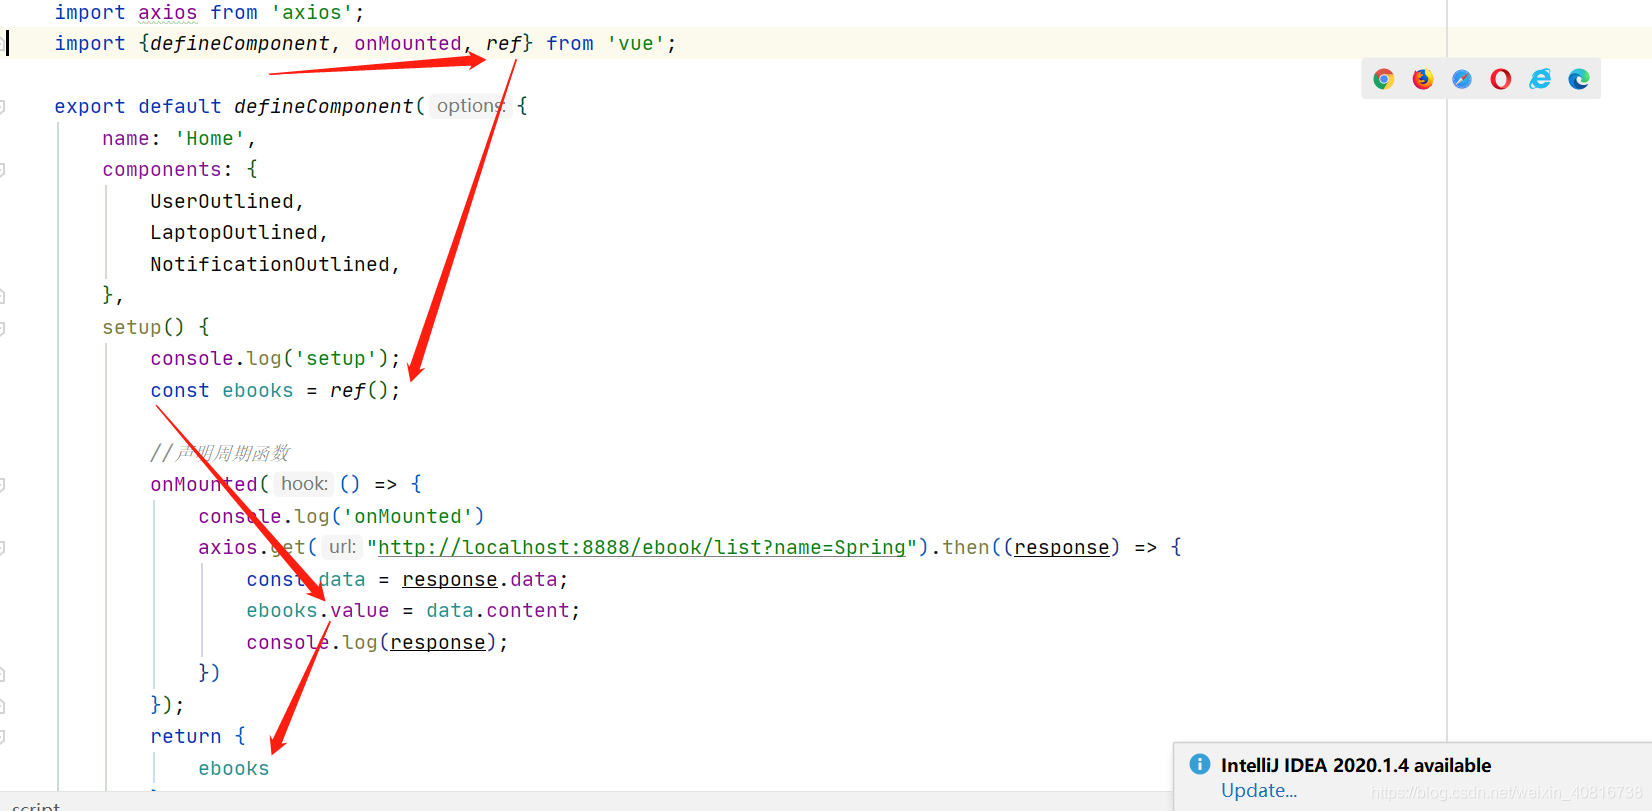The image size is (1652, 811).
Task: Click the 'Home' string value
Action: (x=210, y=138)
